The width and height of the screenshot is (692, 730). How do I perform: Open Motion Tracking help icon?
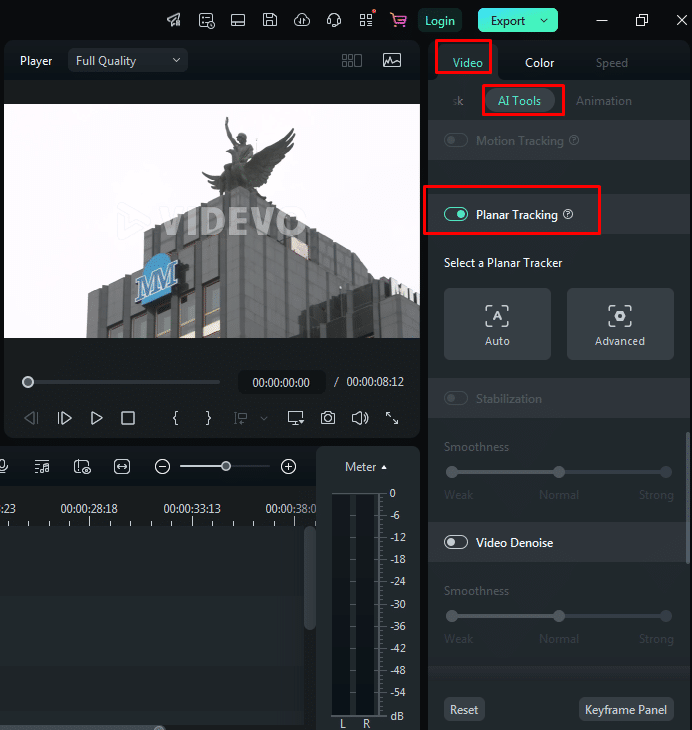[x=574, y=140]
